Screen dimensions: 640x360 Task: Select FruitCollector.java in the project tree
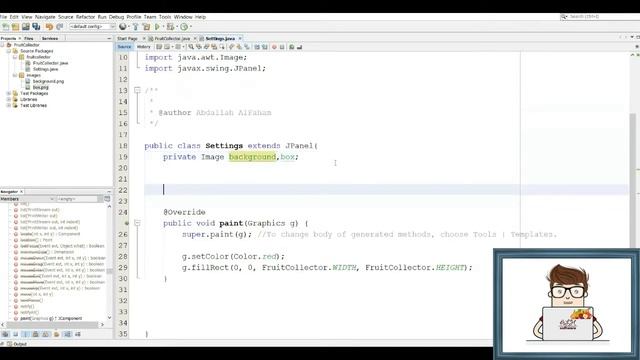point(50,63)
